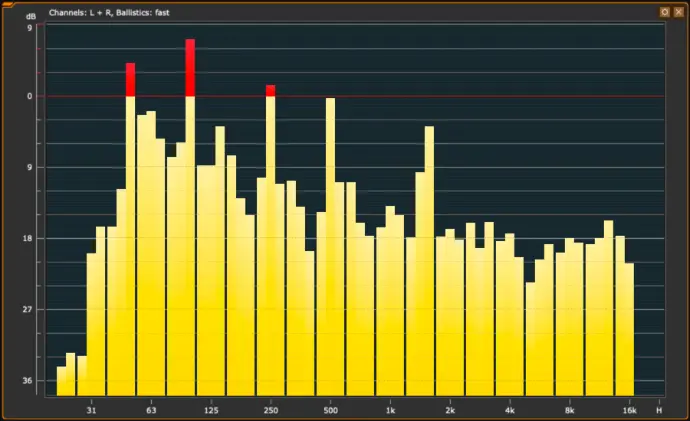The image size is (690, 421).
Task: Click the 63 Hz frequency axis label
Action: [x=151, y=410]
